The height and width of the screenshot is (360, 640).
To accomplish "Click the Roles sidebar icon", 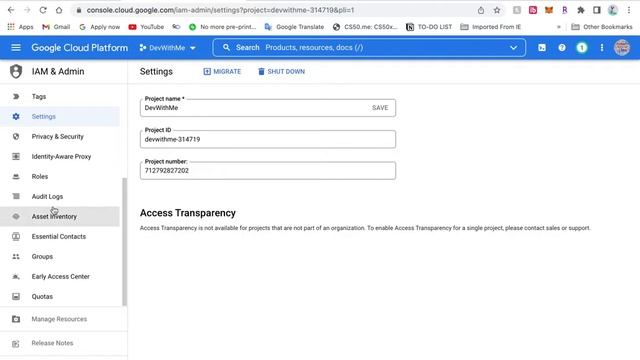I will [16, 176].
